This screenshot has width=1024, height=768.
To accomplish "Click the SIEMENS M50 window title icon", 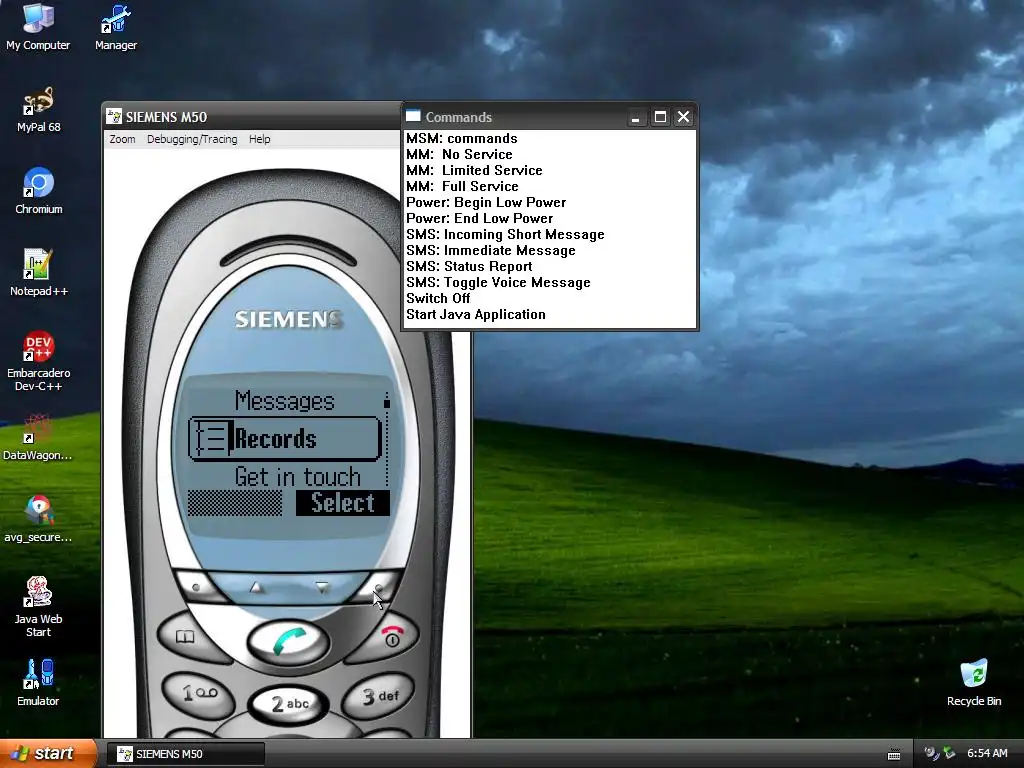I will (x=114, y=117).
